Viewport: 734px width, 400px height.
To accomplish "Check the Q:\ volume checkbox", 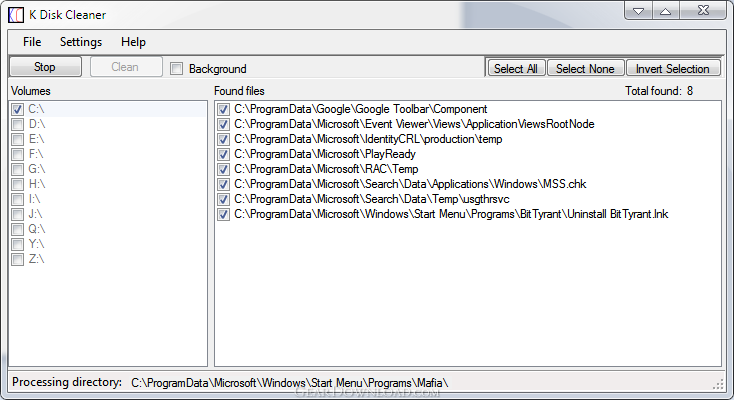I will [x=18, y=230].
